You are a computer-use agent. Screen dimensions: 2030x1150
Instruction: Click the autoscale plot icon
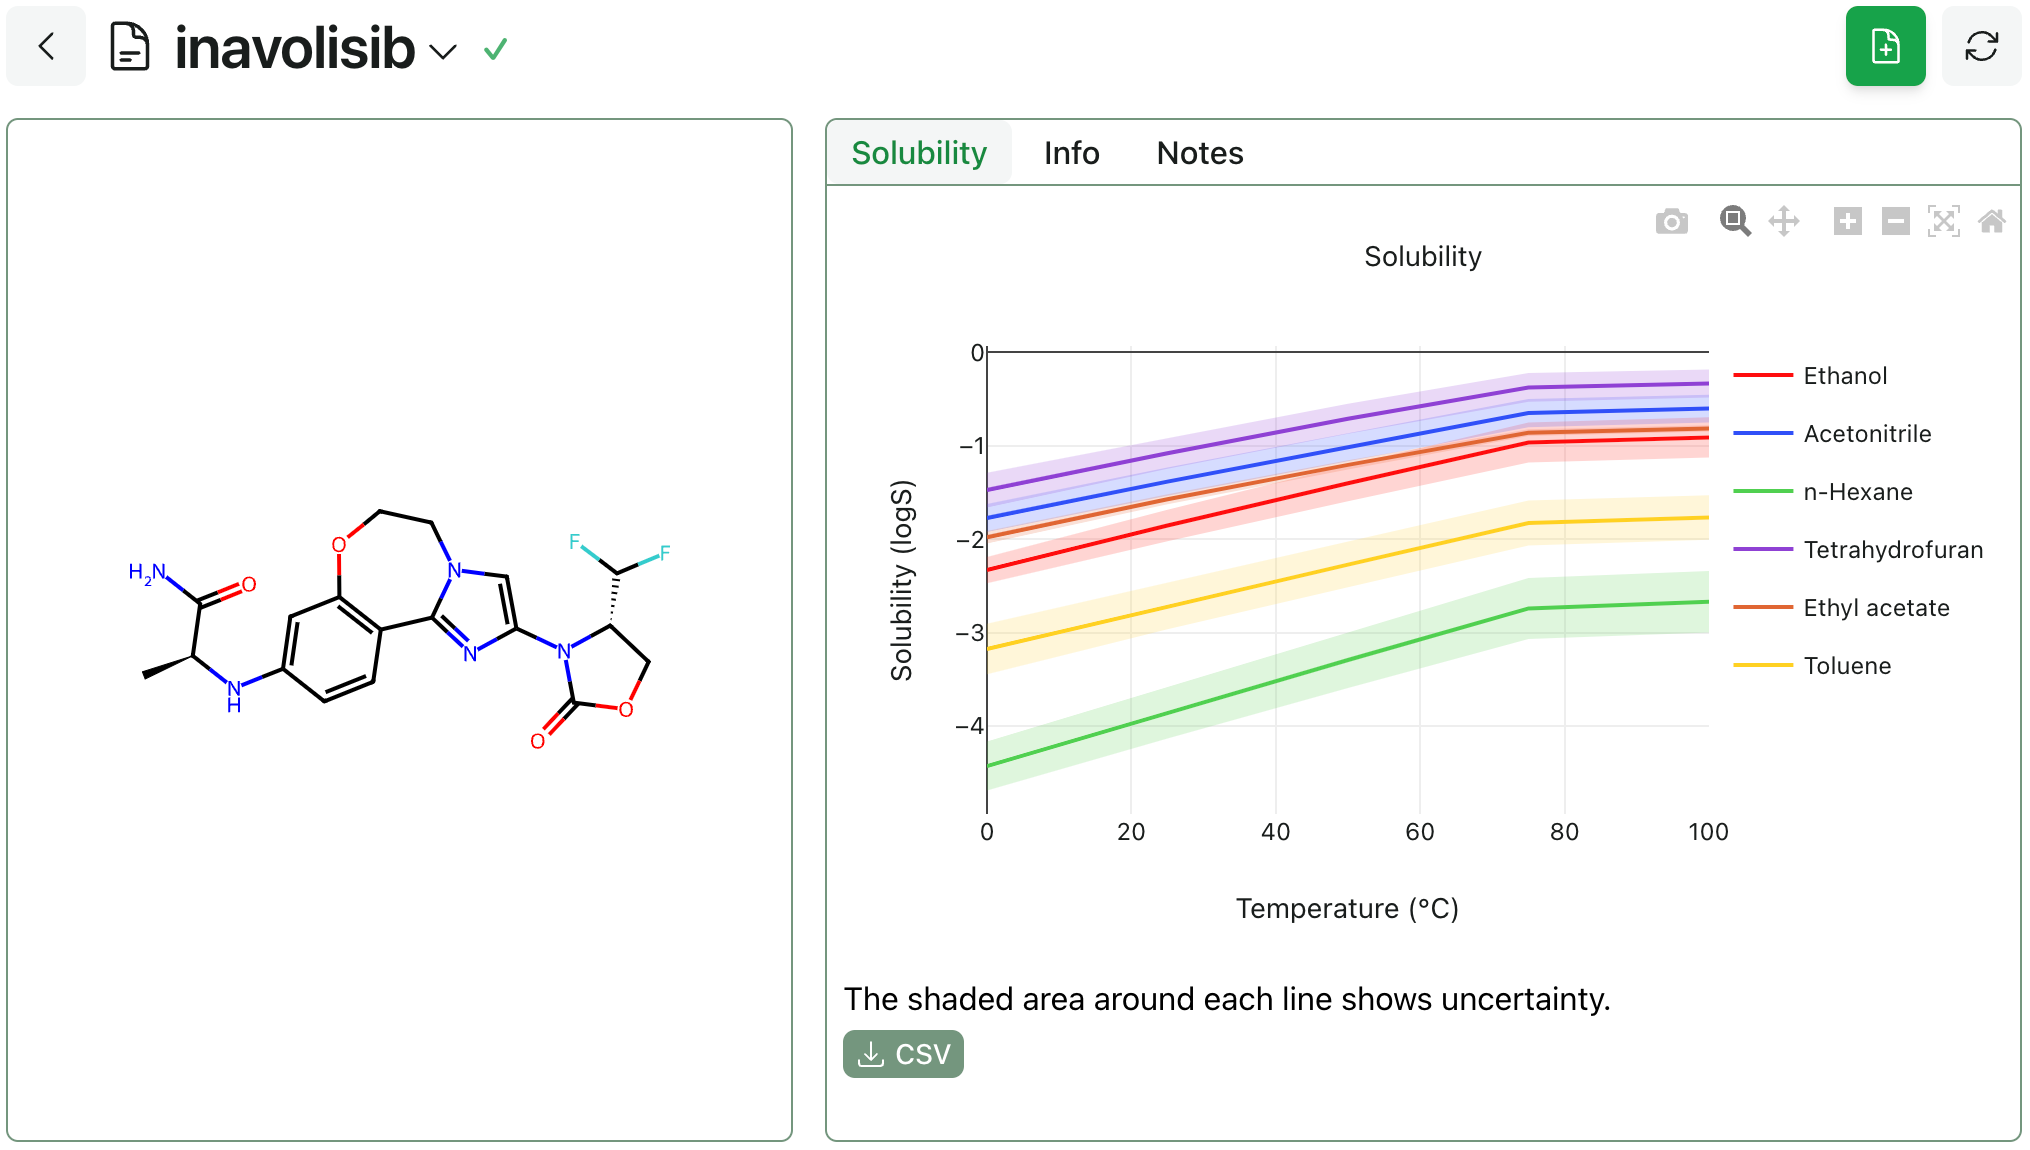(x=1943, y=221)
